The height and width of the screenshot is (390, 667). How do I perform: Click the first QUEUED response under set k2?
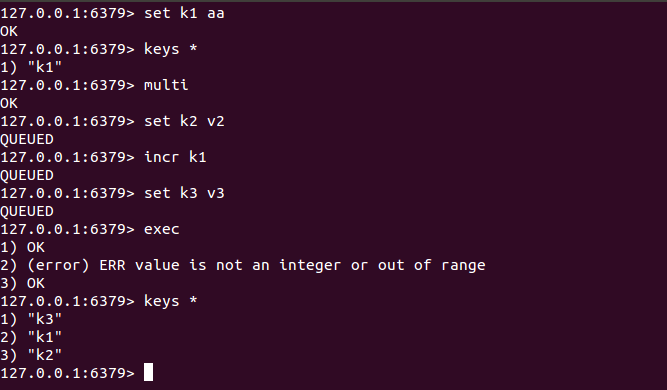point(27,139)
